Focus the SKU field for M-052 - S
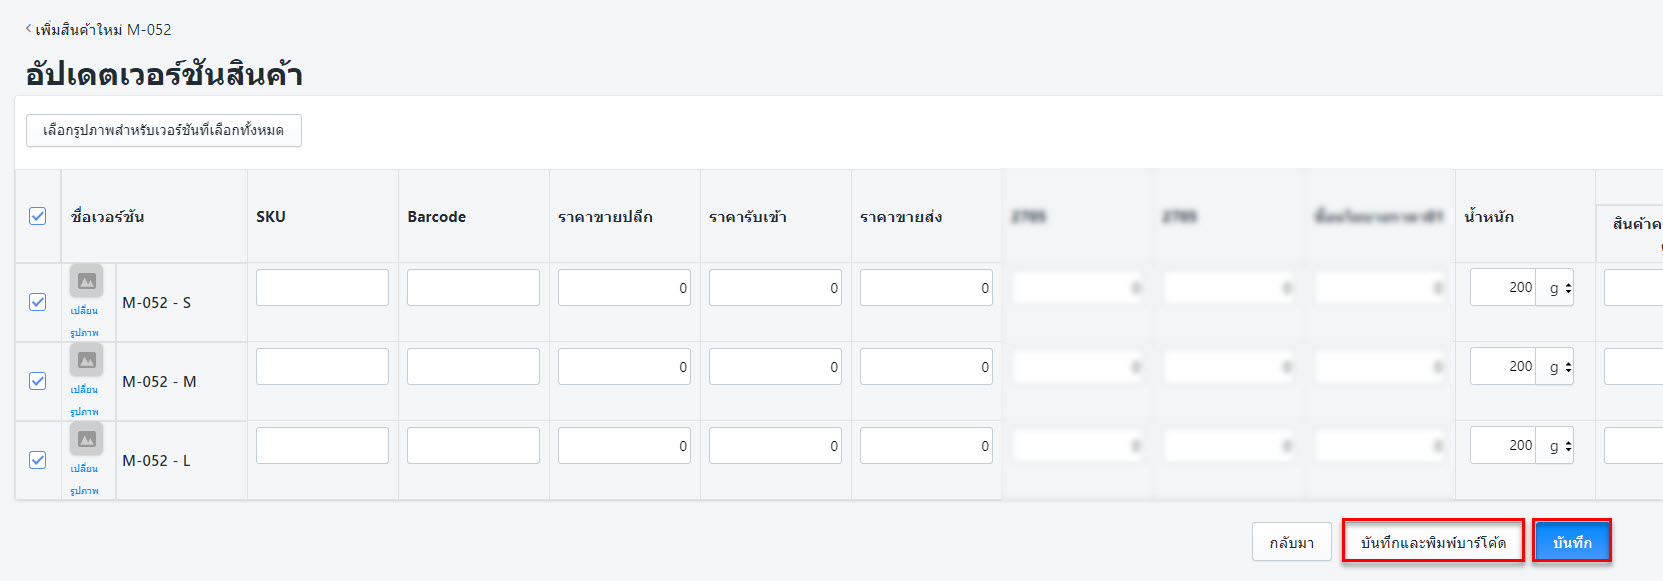Image resolution: width=1663 pixels, height=581 pixels. pyautogui.click(x=322, y=288)
